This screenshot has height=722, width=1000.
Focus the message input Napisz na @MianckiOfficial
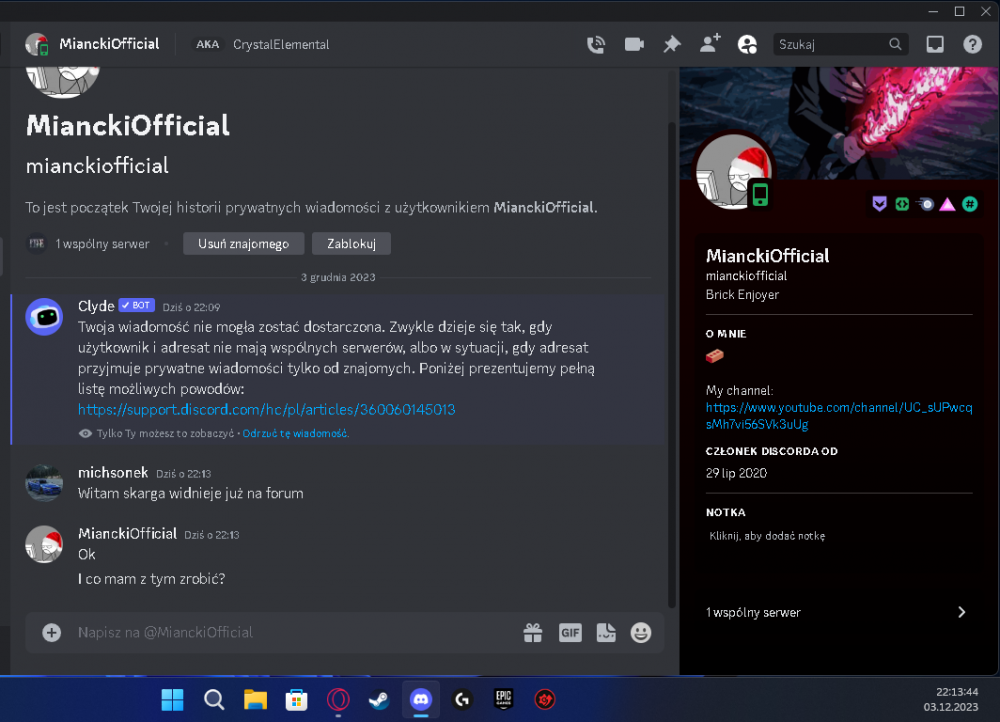pos(293,633)
